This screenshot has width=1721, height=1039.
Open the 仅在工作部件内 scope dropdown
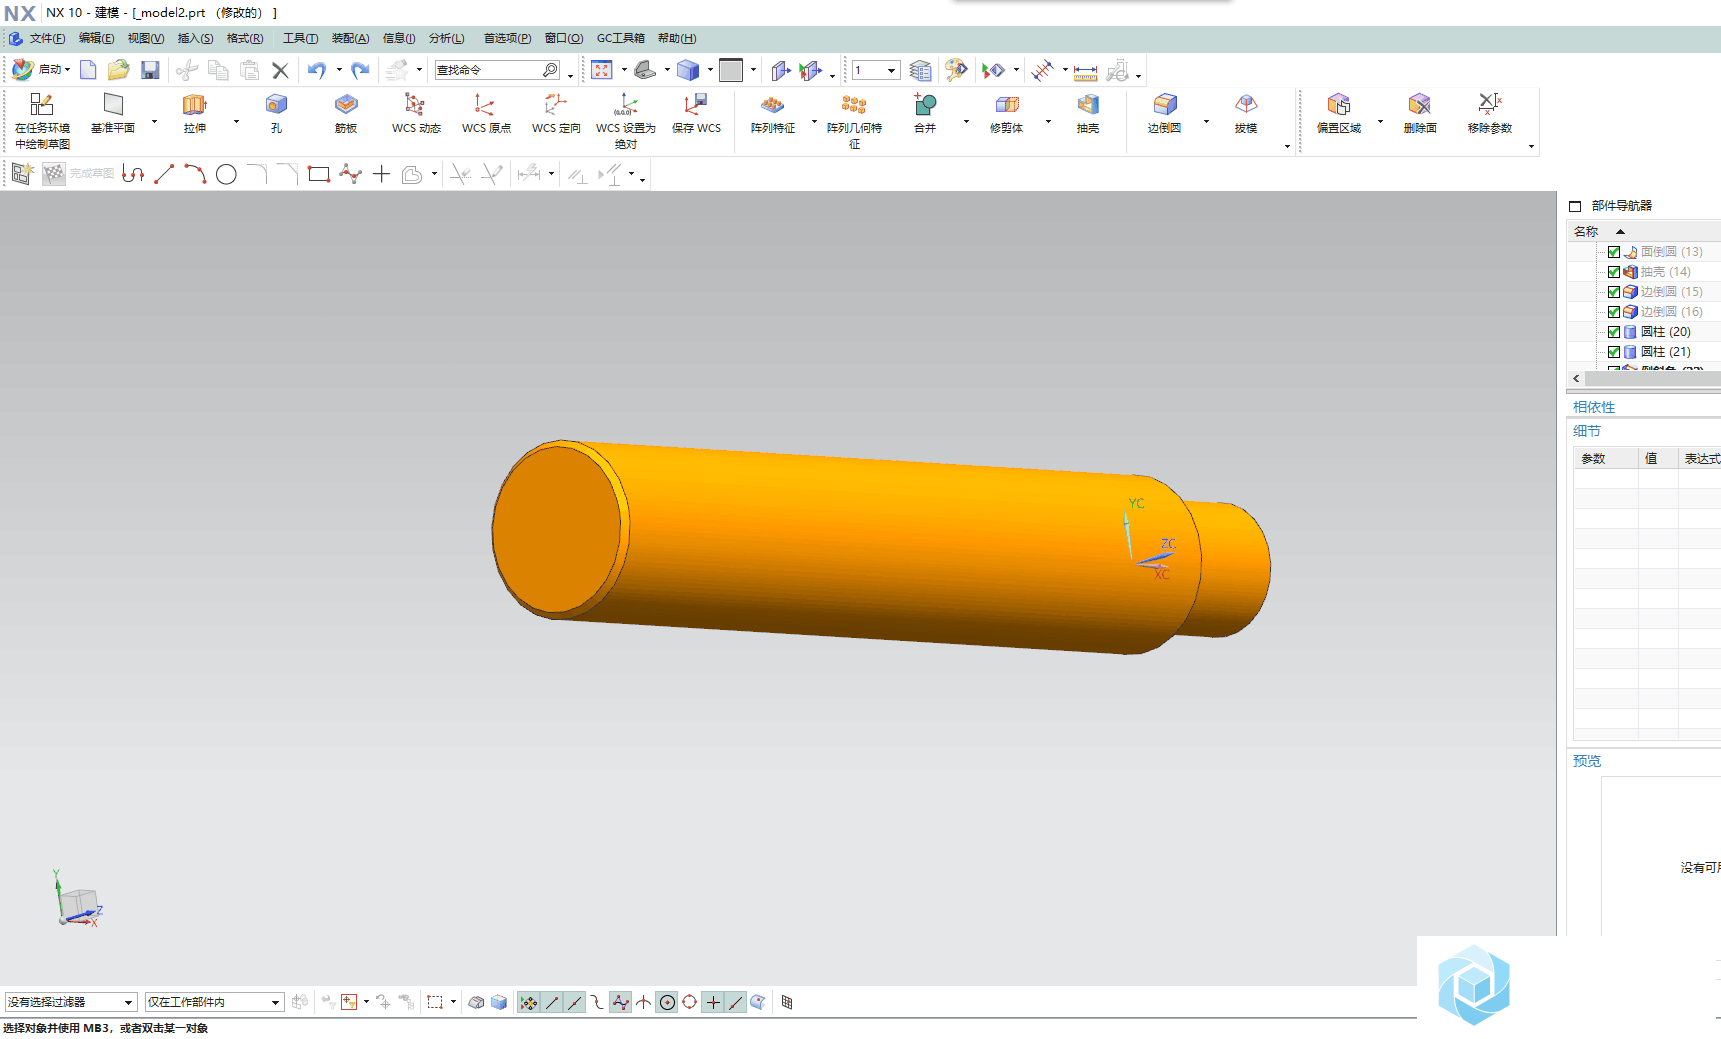tap(214, 1002)
